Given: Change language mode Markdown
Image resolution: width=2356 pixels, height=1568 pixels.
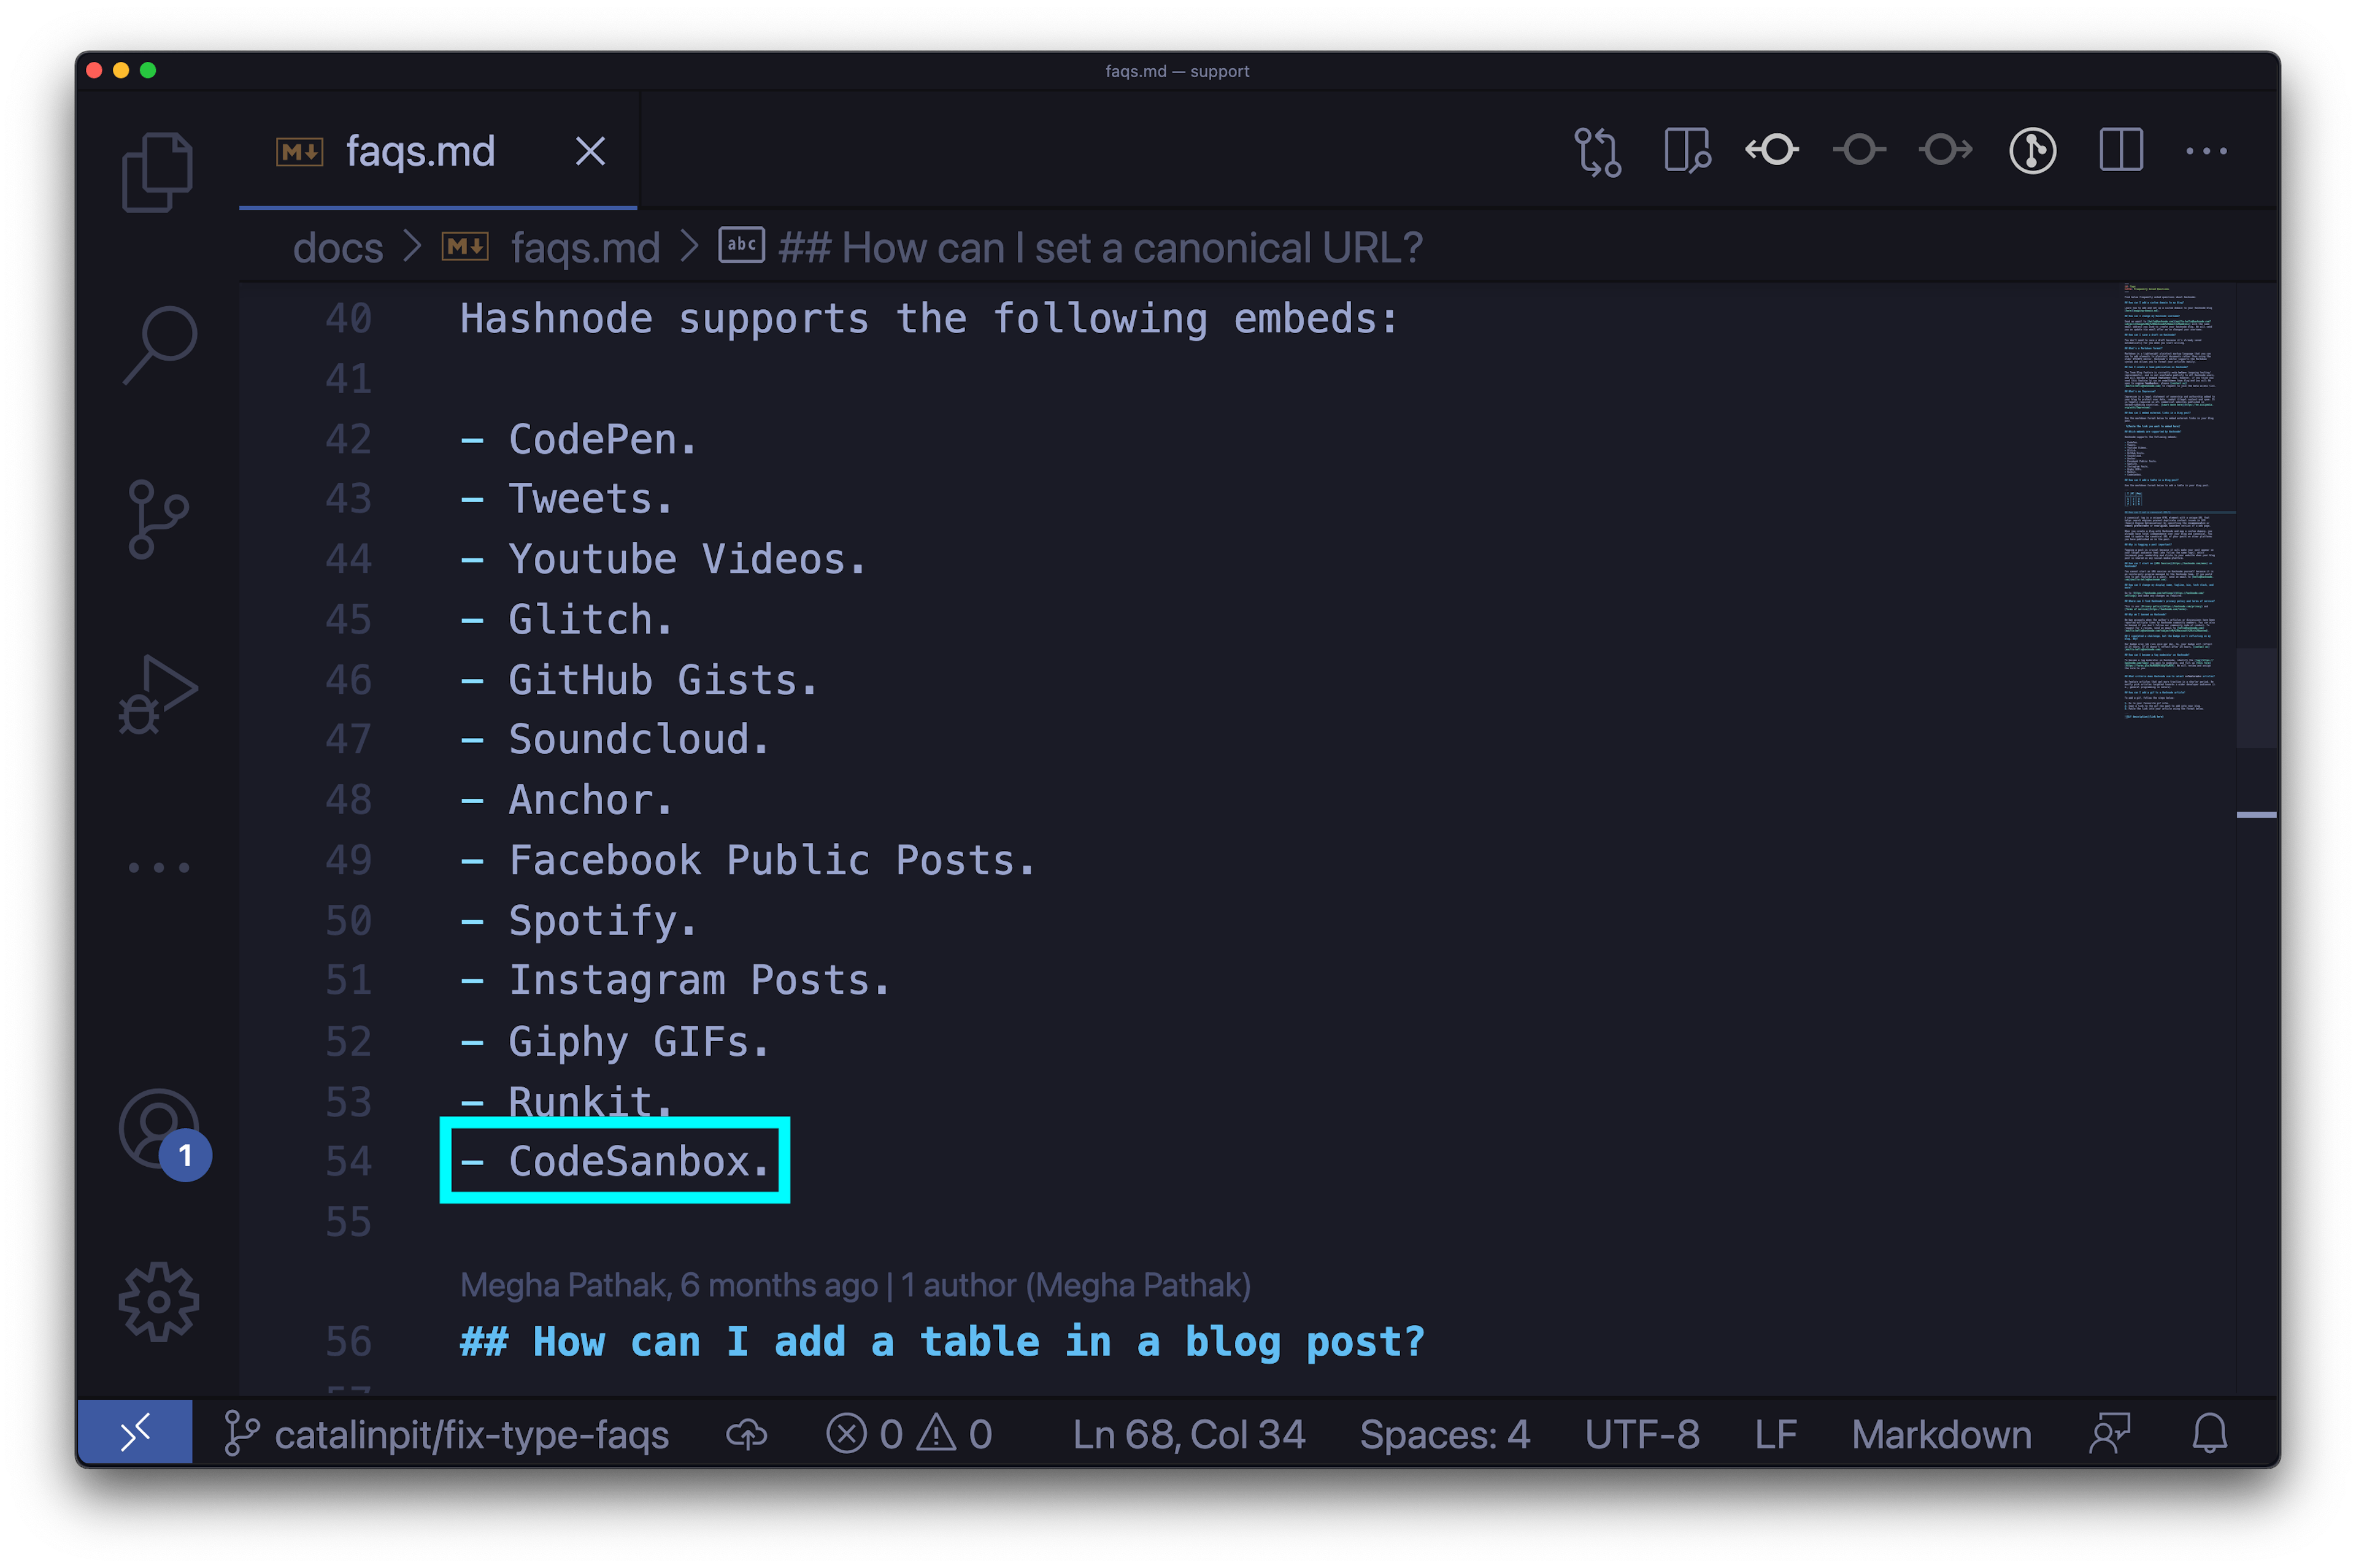Looking at the screenshot, I should (x=1941, y=1434).
